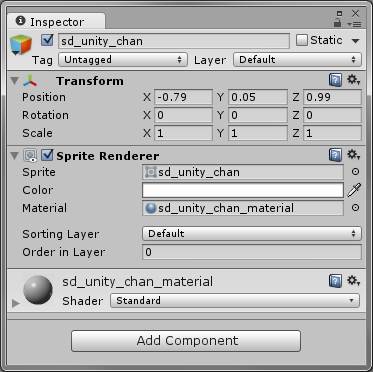This screenshot has height=372, width=373.
Task: Click the Rotation Z field
Action: 332,115
